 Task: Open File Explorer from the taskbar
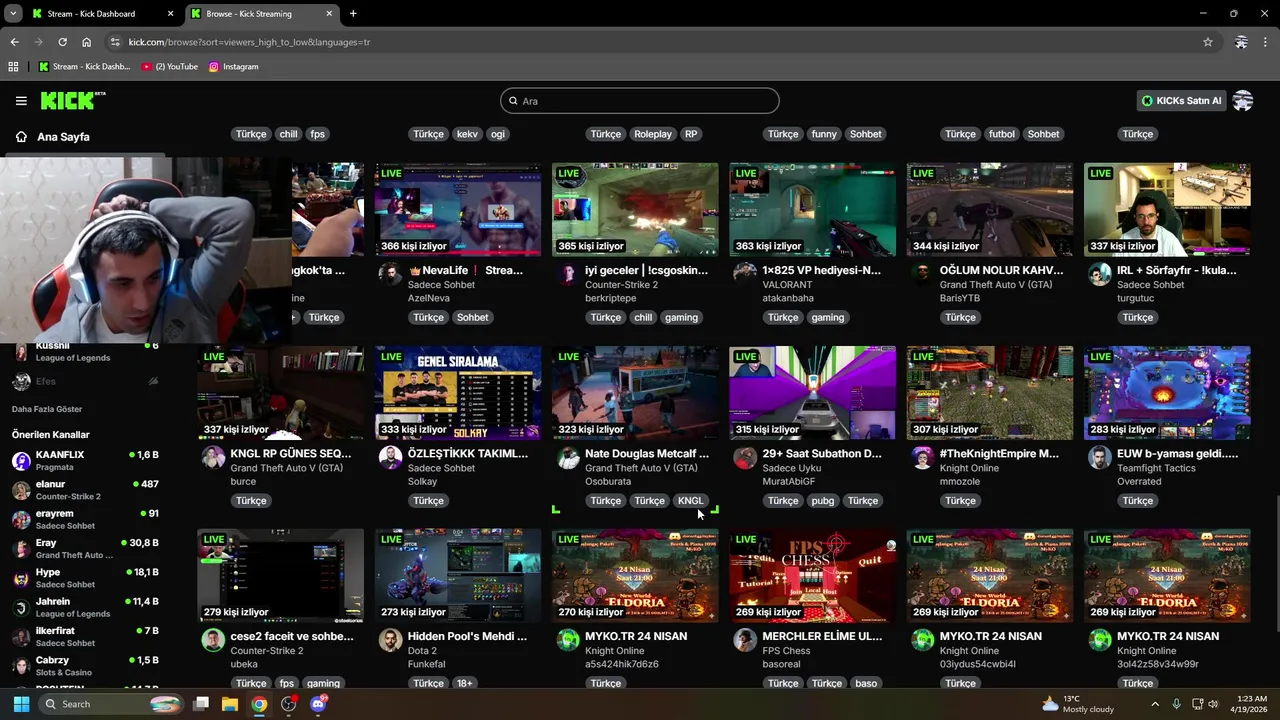[x=230, y=704]
